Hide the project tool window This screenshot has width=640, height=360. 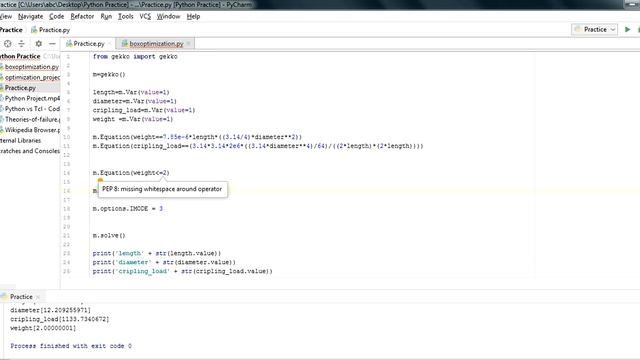52,44
